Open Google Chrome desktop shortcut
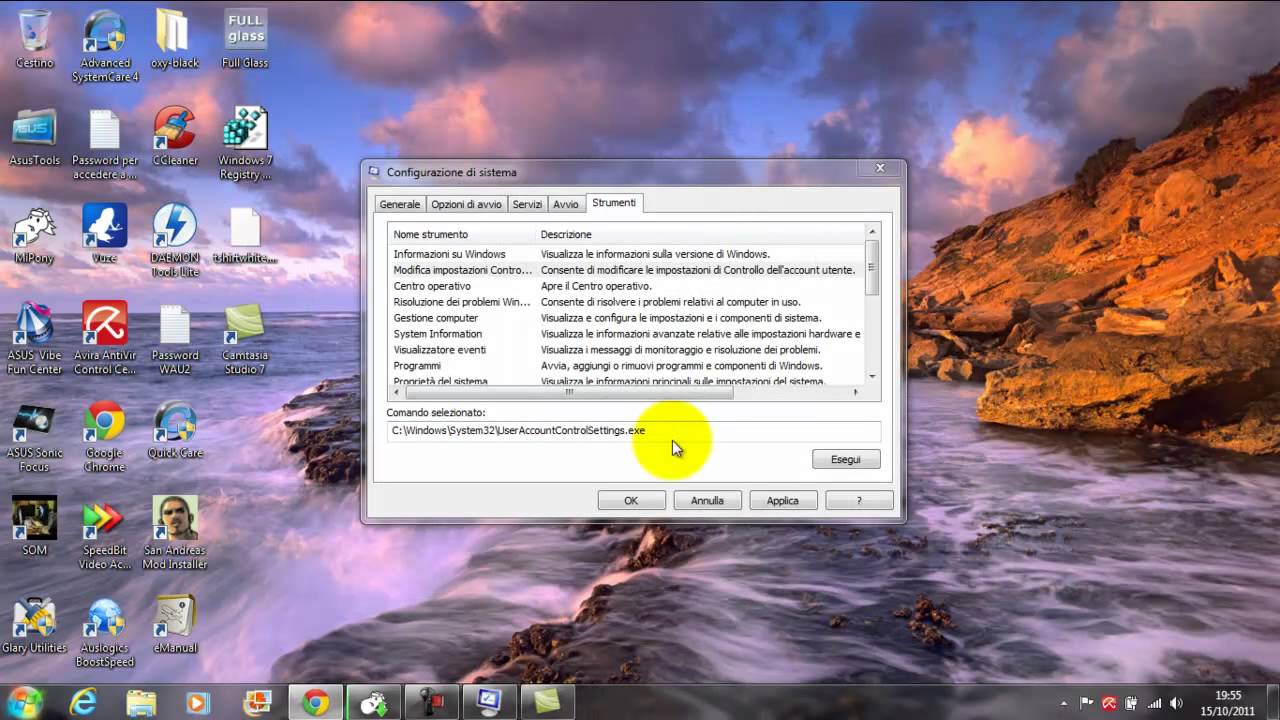 105,436
